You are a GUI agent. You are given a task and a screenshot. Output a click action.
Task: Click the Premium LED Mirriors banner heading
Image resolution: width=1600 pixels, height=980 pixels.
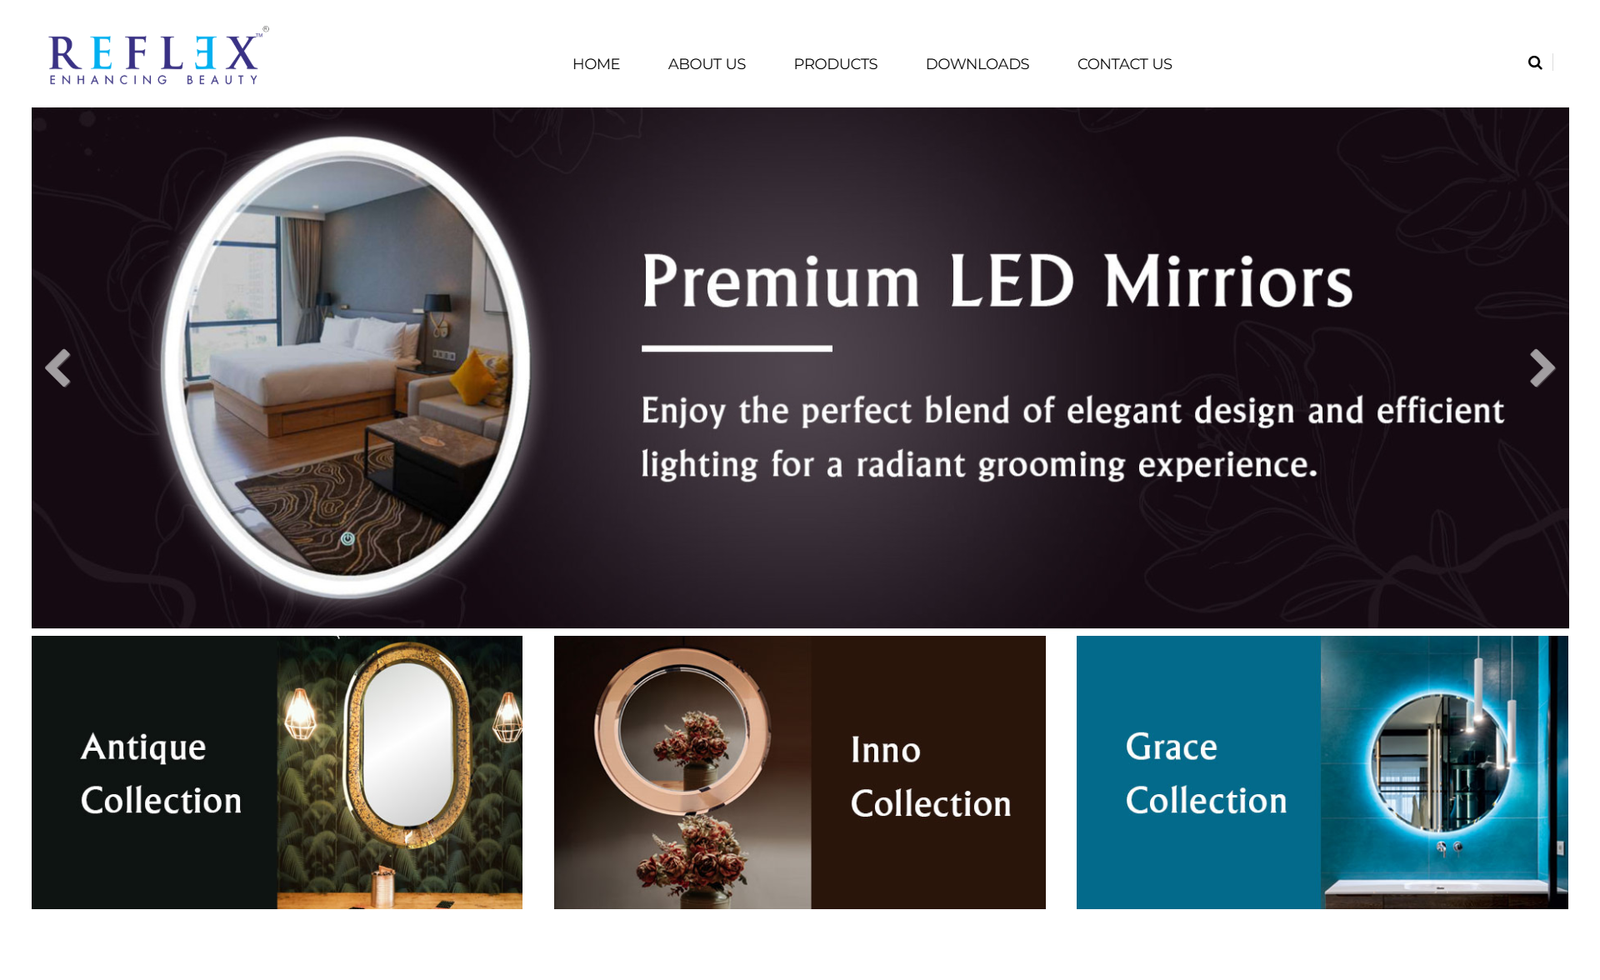(x=997, y=281)
